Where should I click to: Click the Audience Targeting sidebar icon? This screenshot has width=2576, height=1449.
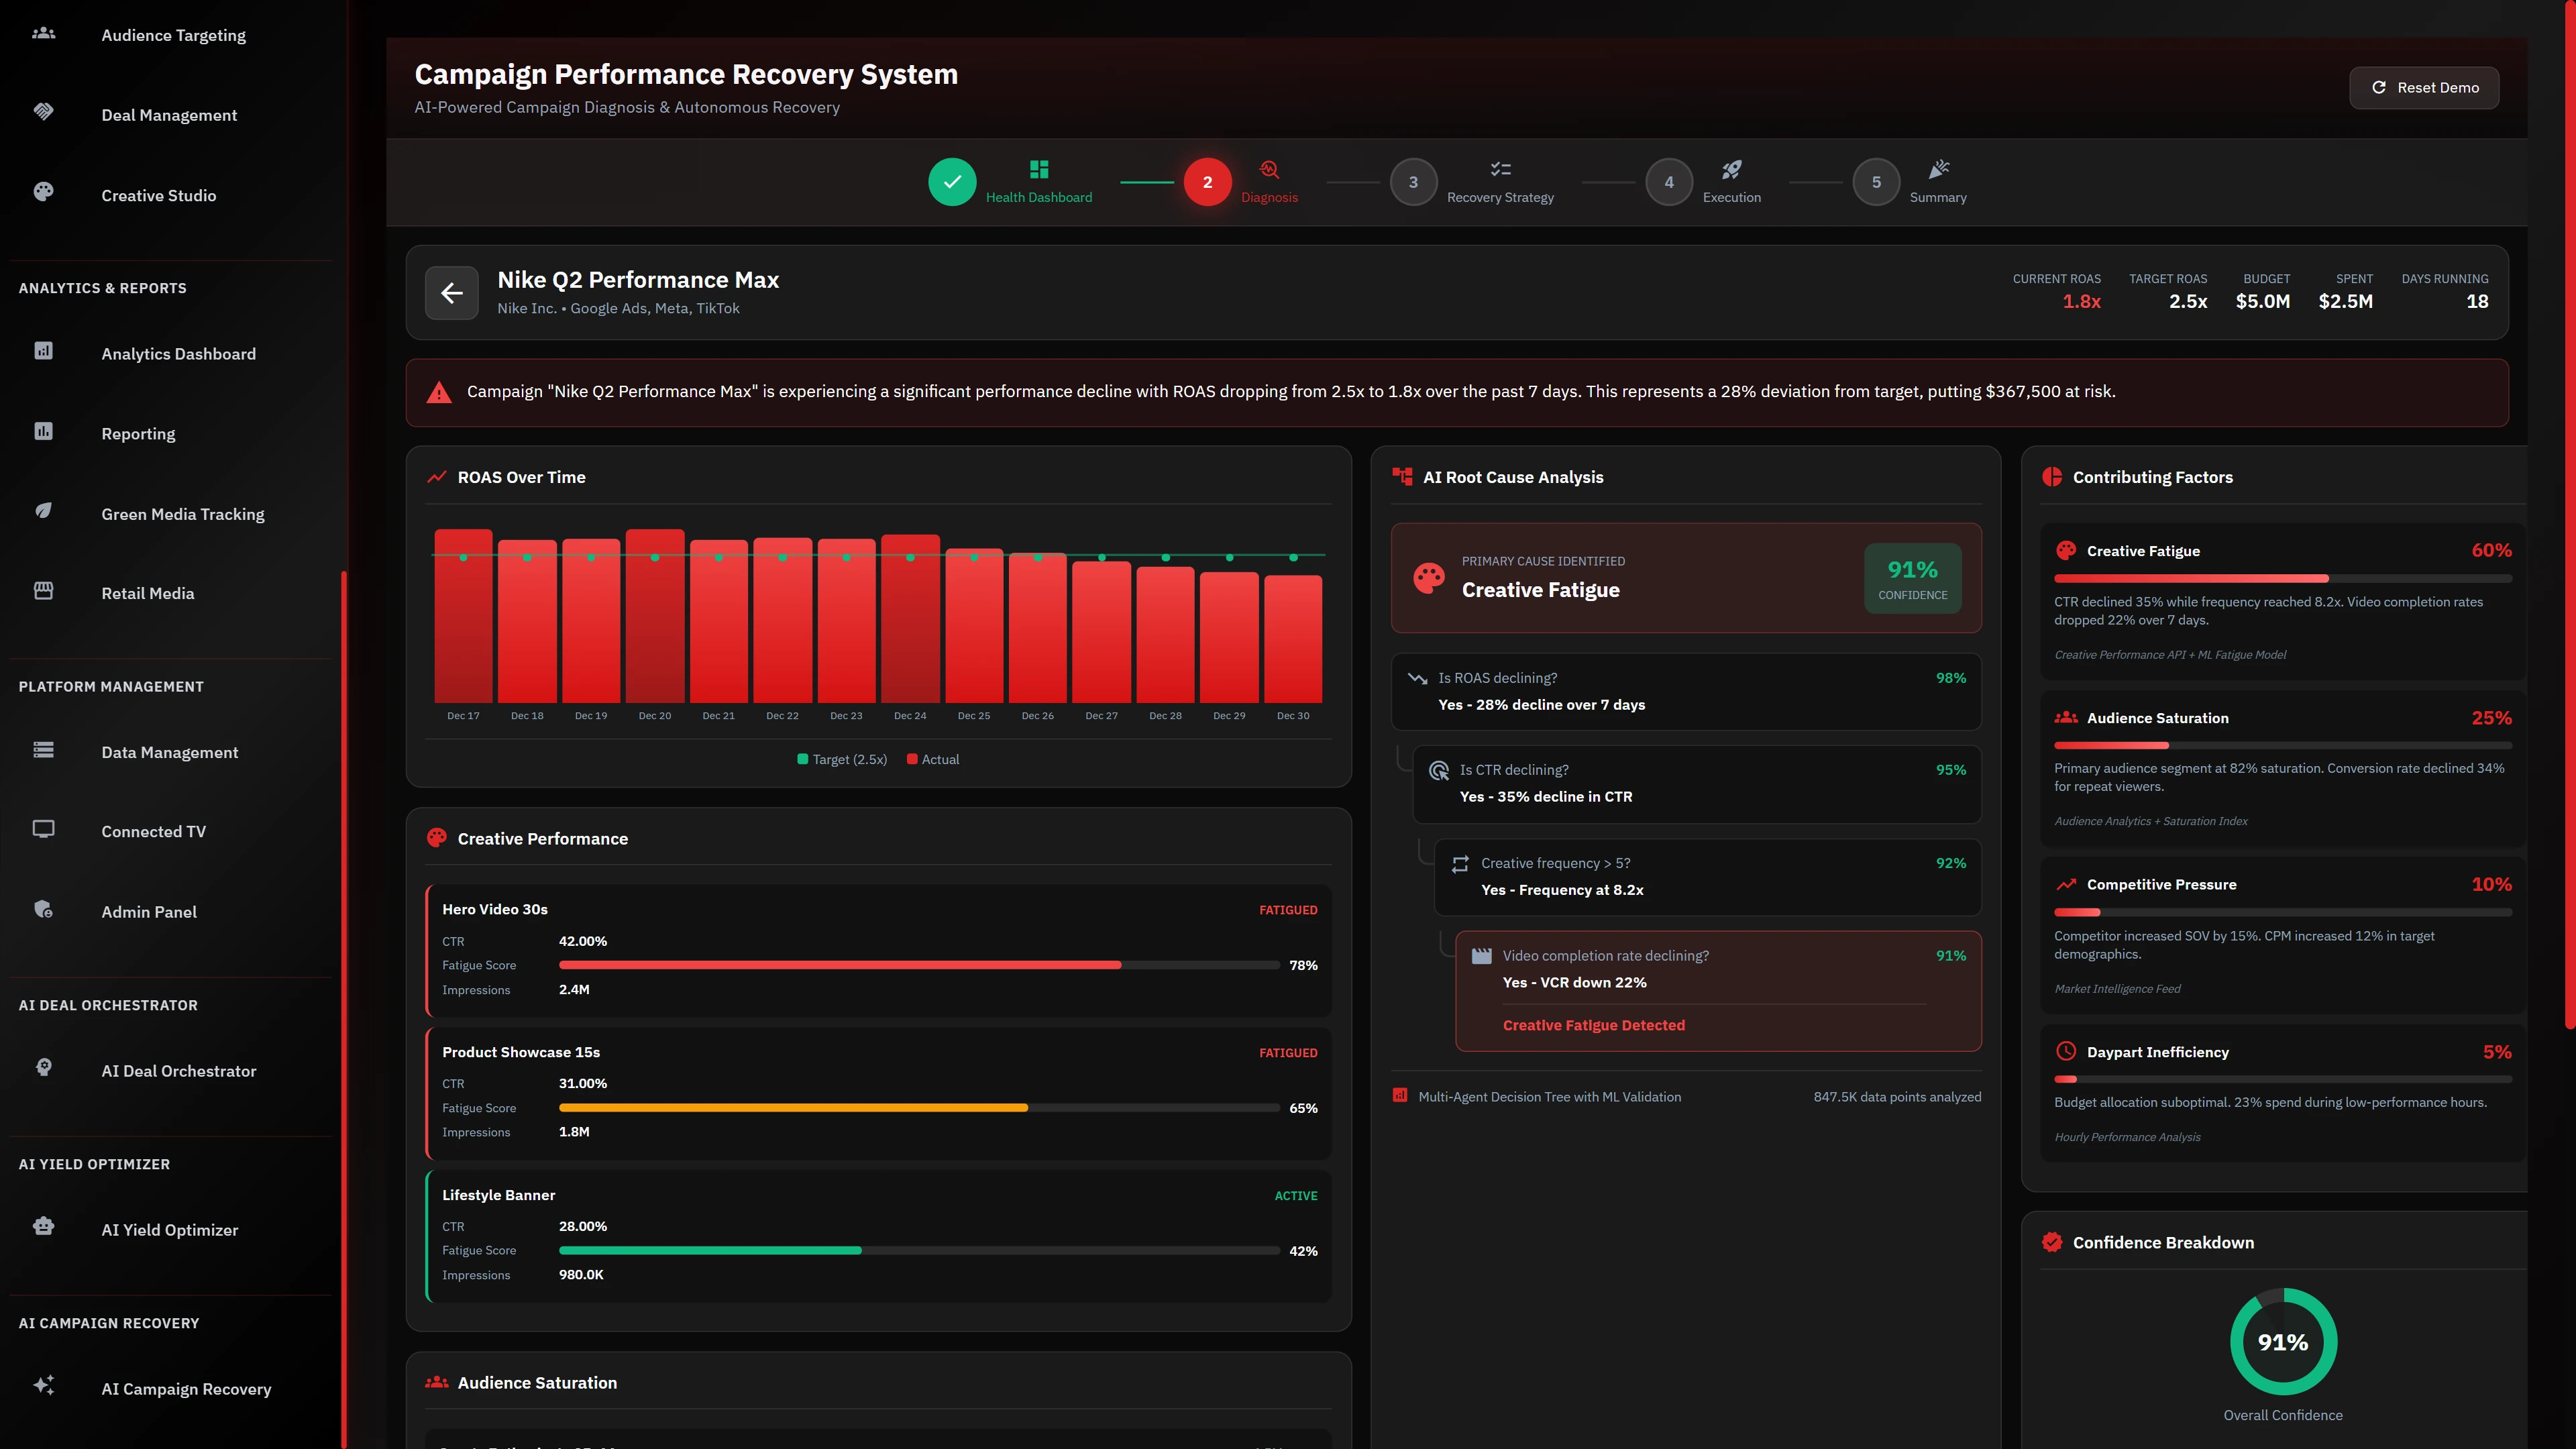click(44, 33)
